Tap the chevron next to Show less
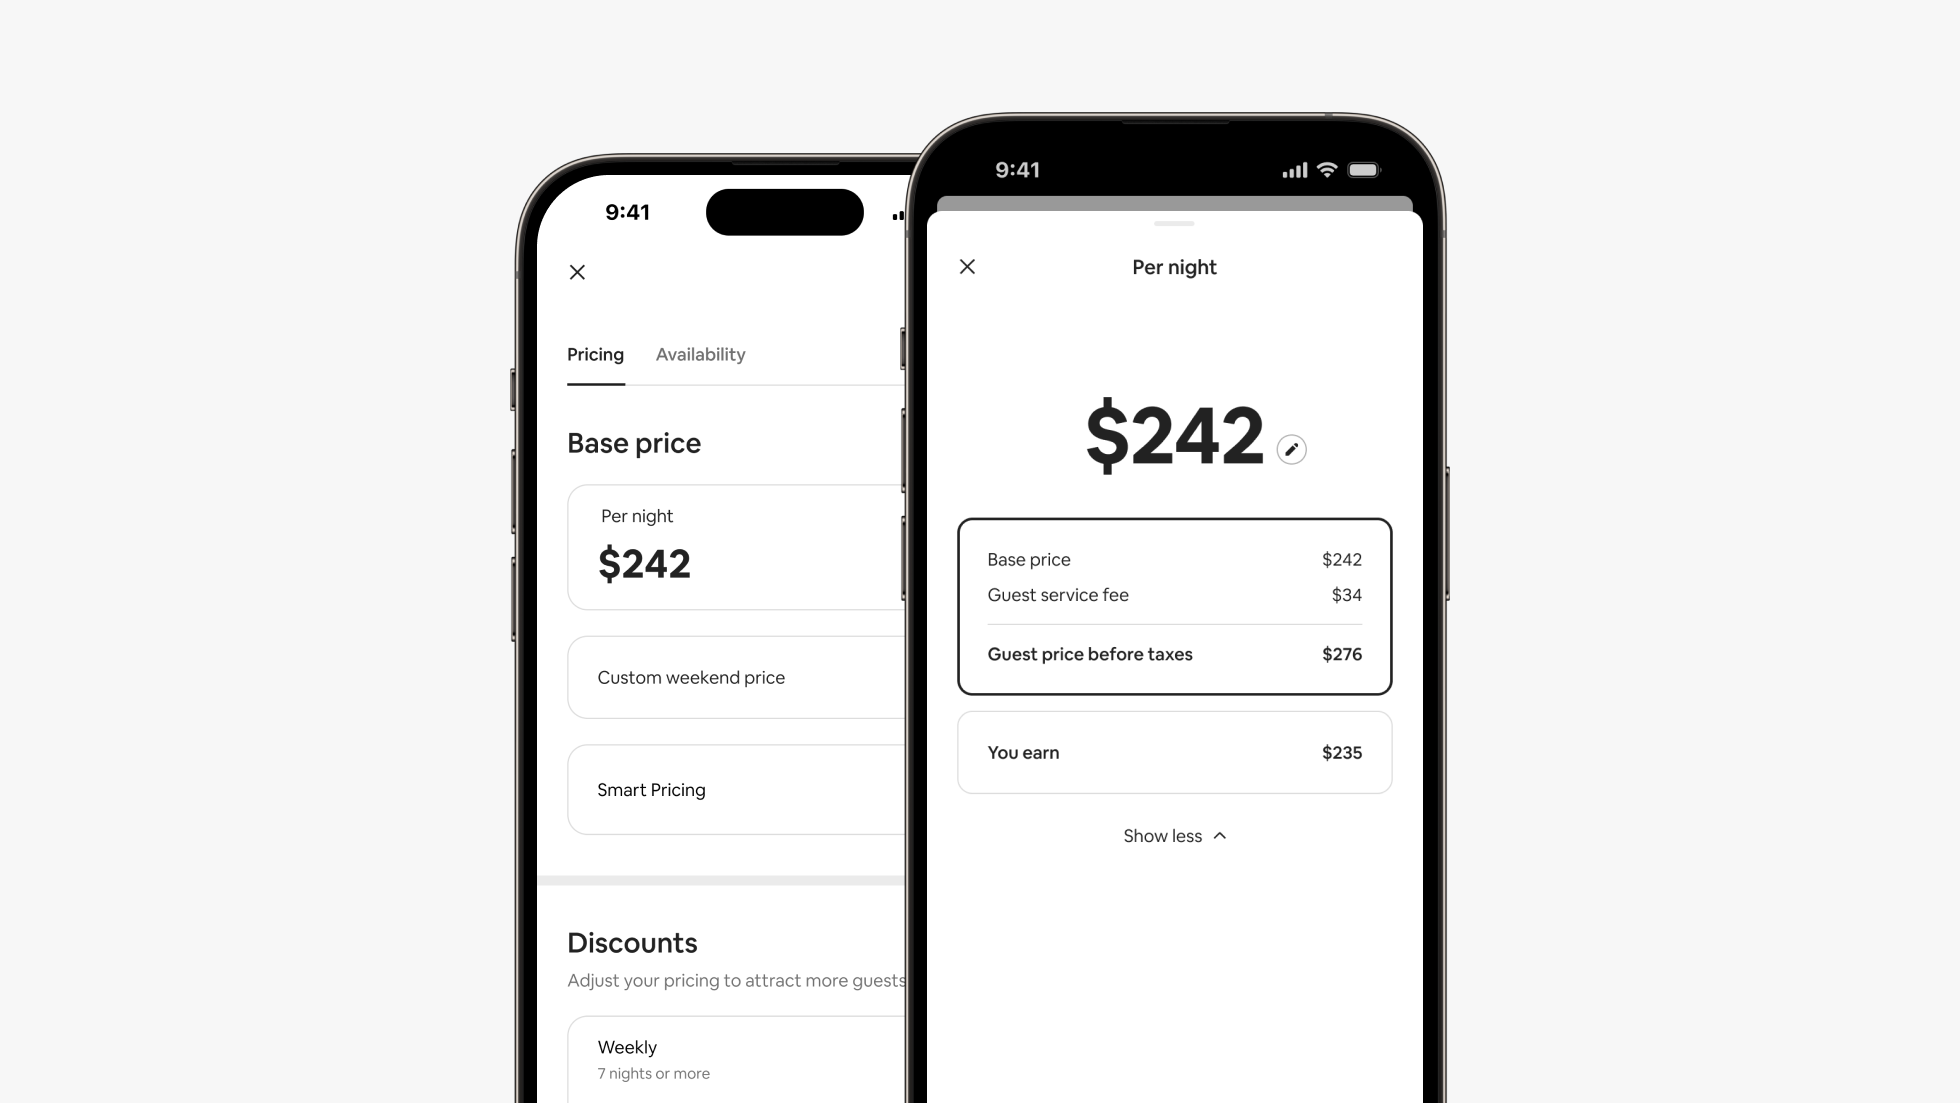Screen dimensions: 1960x1103 1218,835
